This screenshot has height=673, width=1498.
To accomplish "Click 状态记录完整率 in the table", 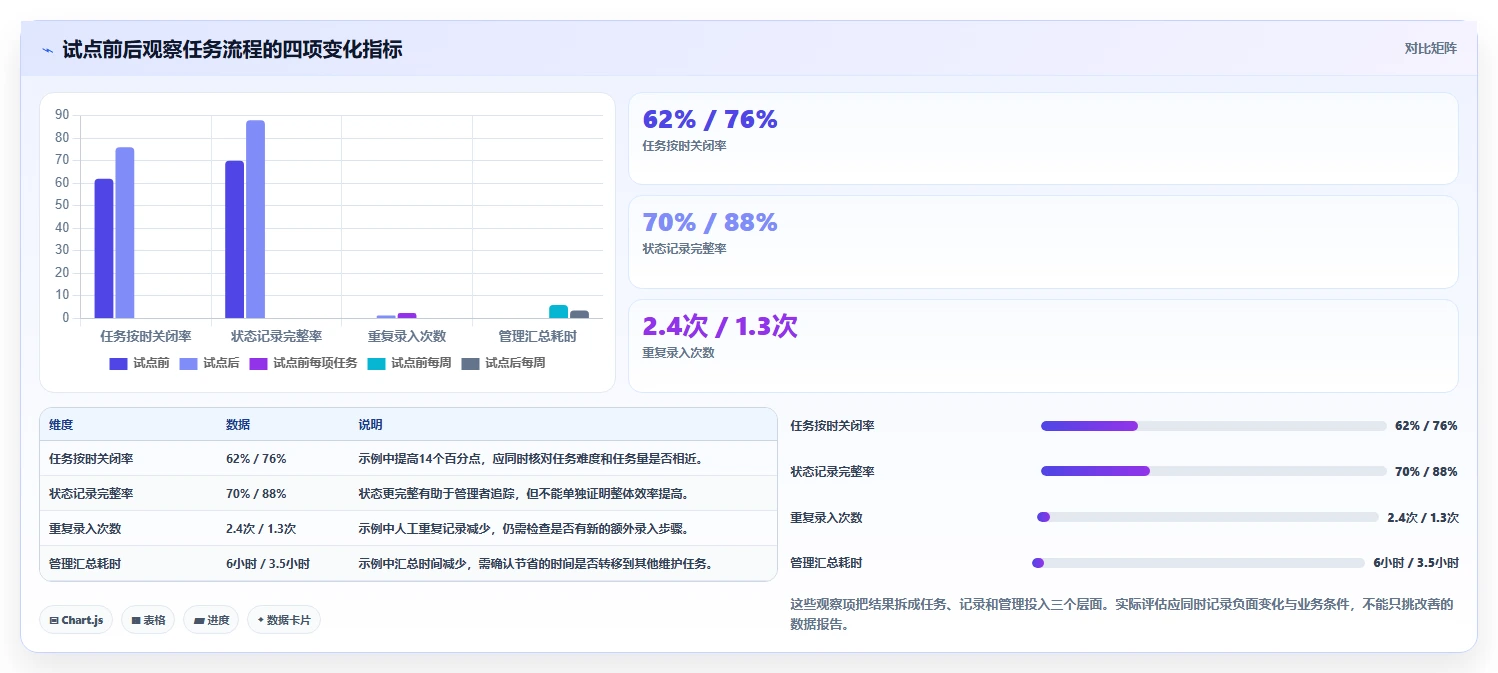I will [91, 494].
